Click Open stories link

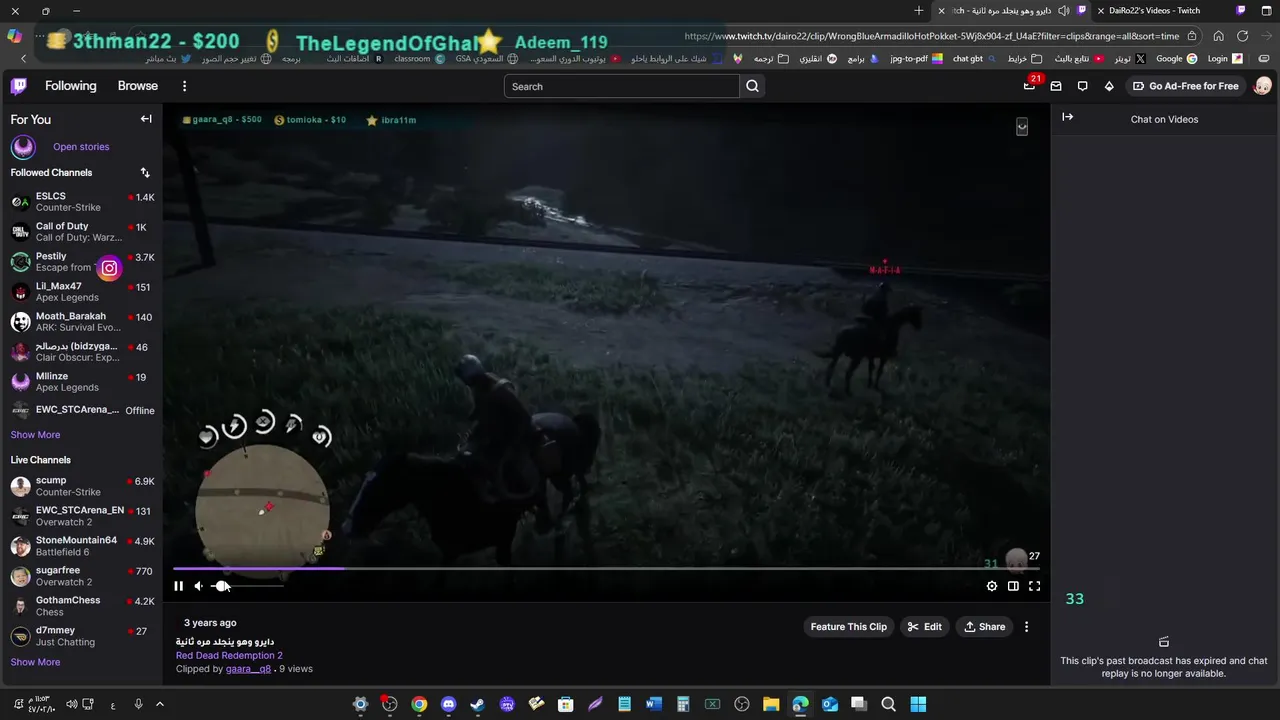[81, 147]
